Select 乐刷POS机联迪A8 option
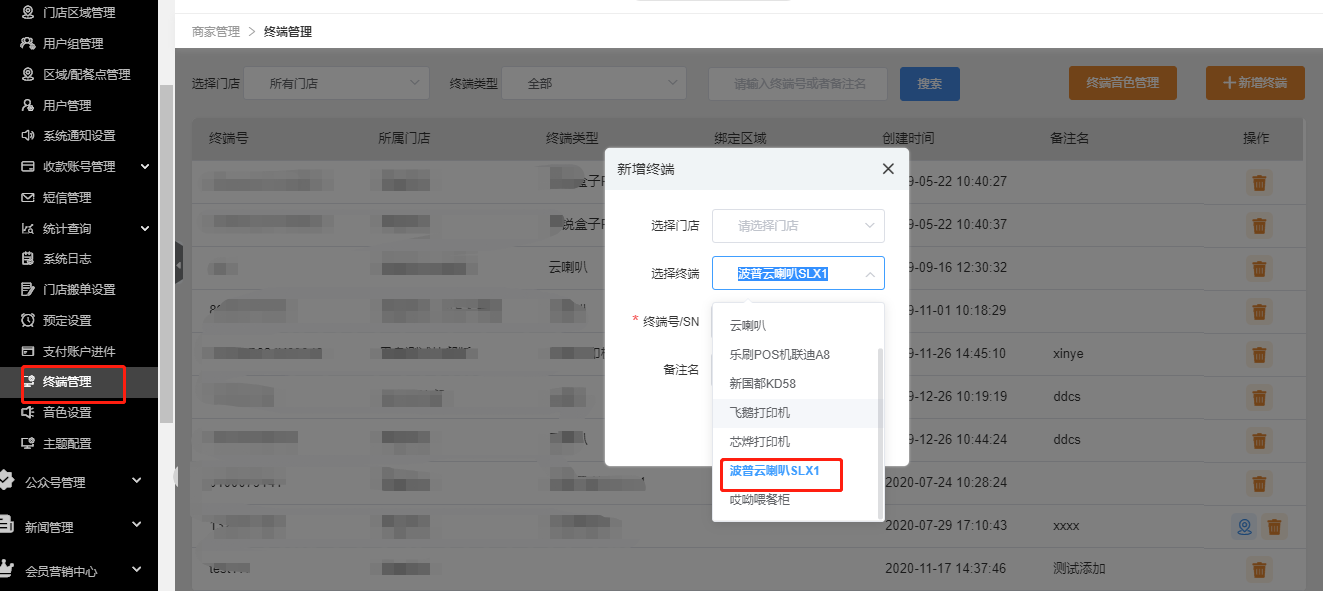 pyautogui.click(x=780, y=355)
